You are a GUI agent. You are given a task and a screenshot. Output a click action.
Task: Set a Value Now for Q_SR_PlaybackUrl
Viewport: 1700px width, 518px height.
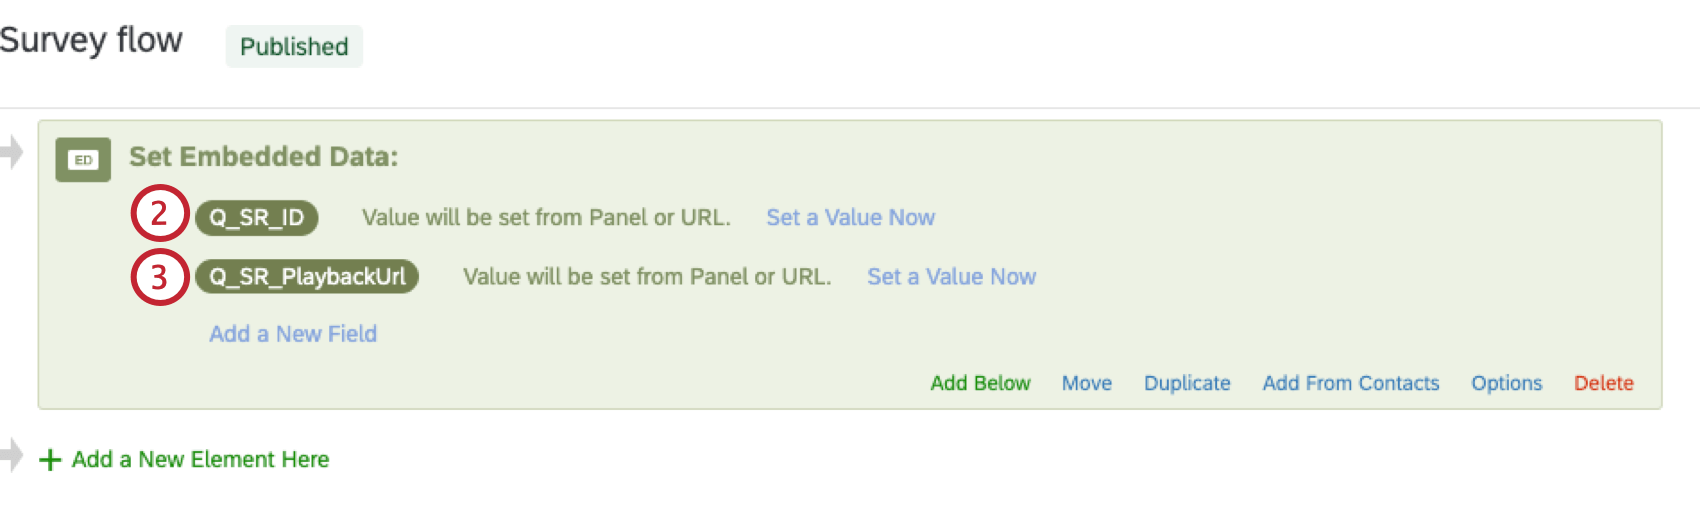[951, 277]
